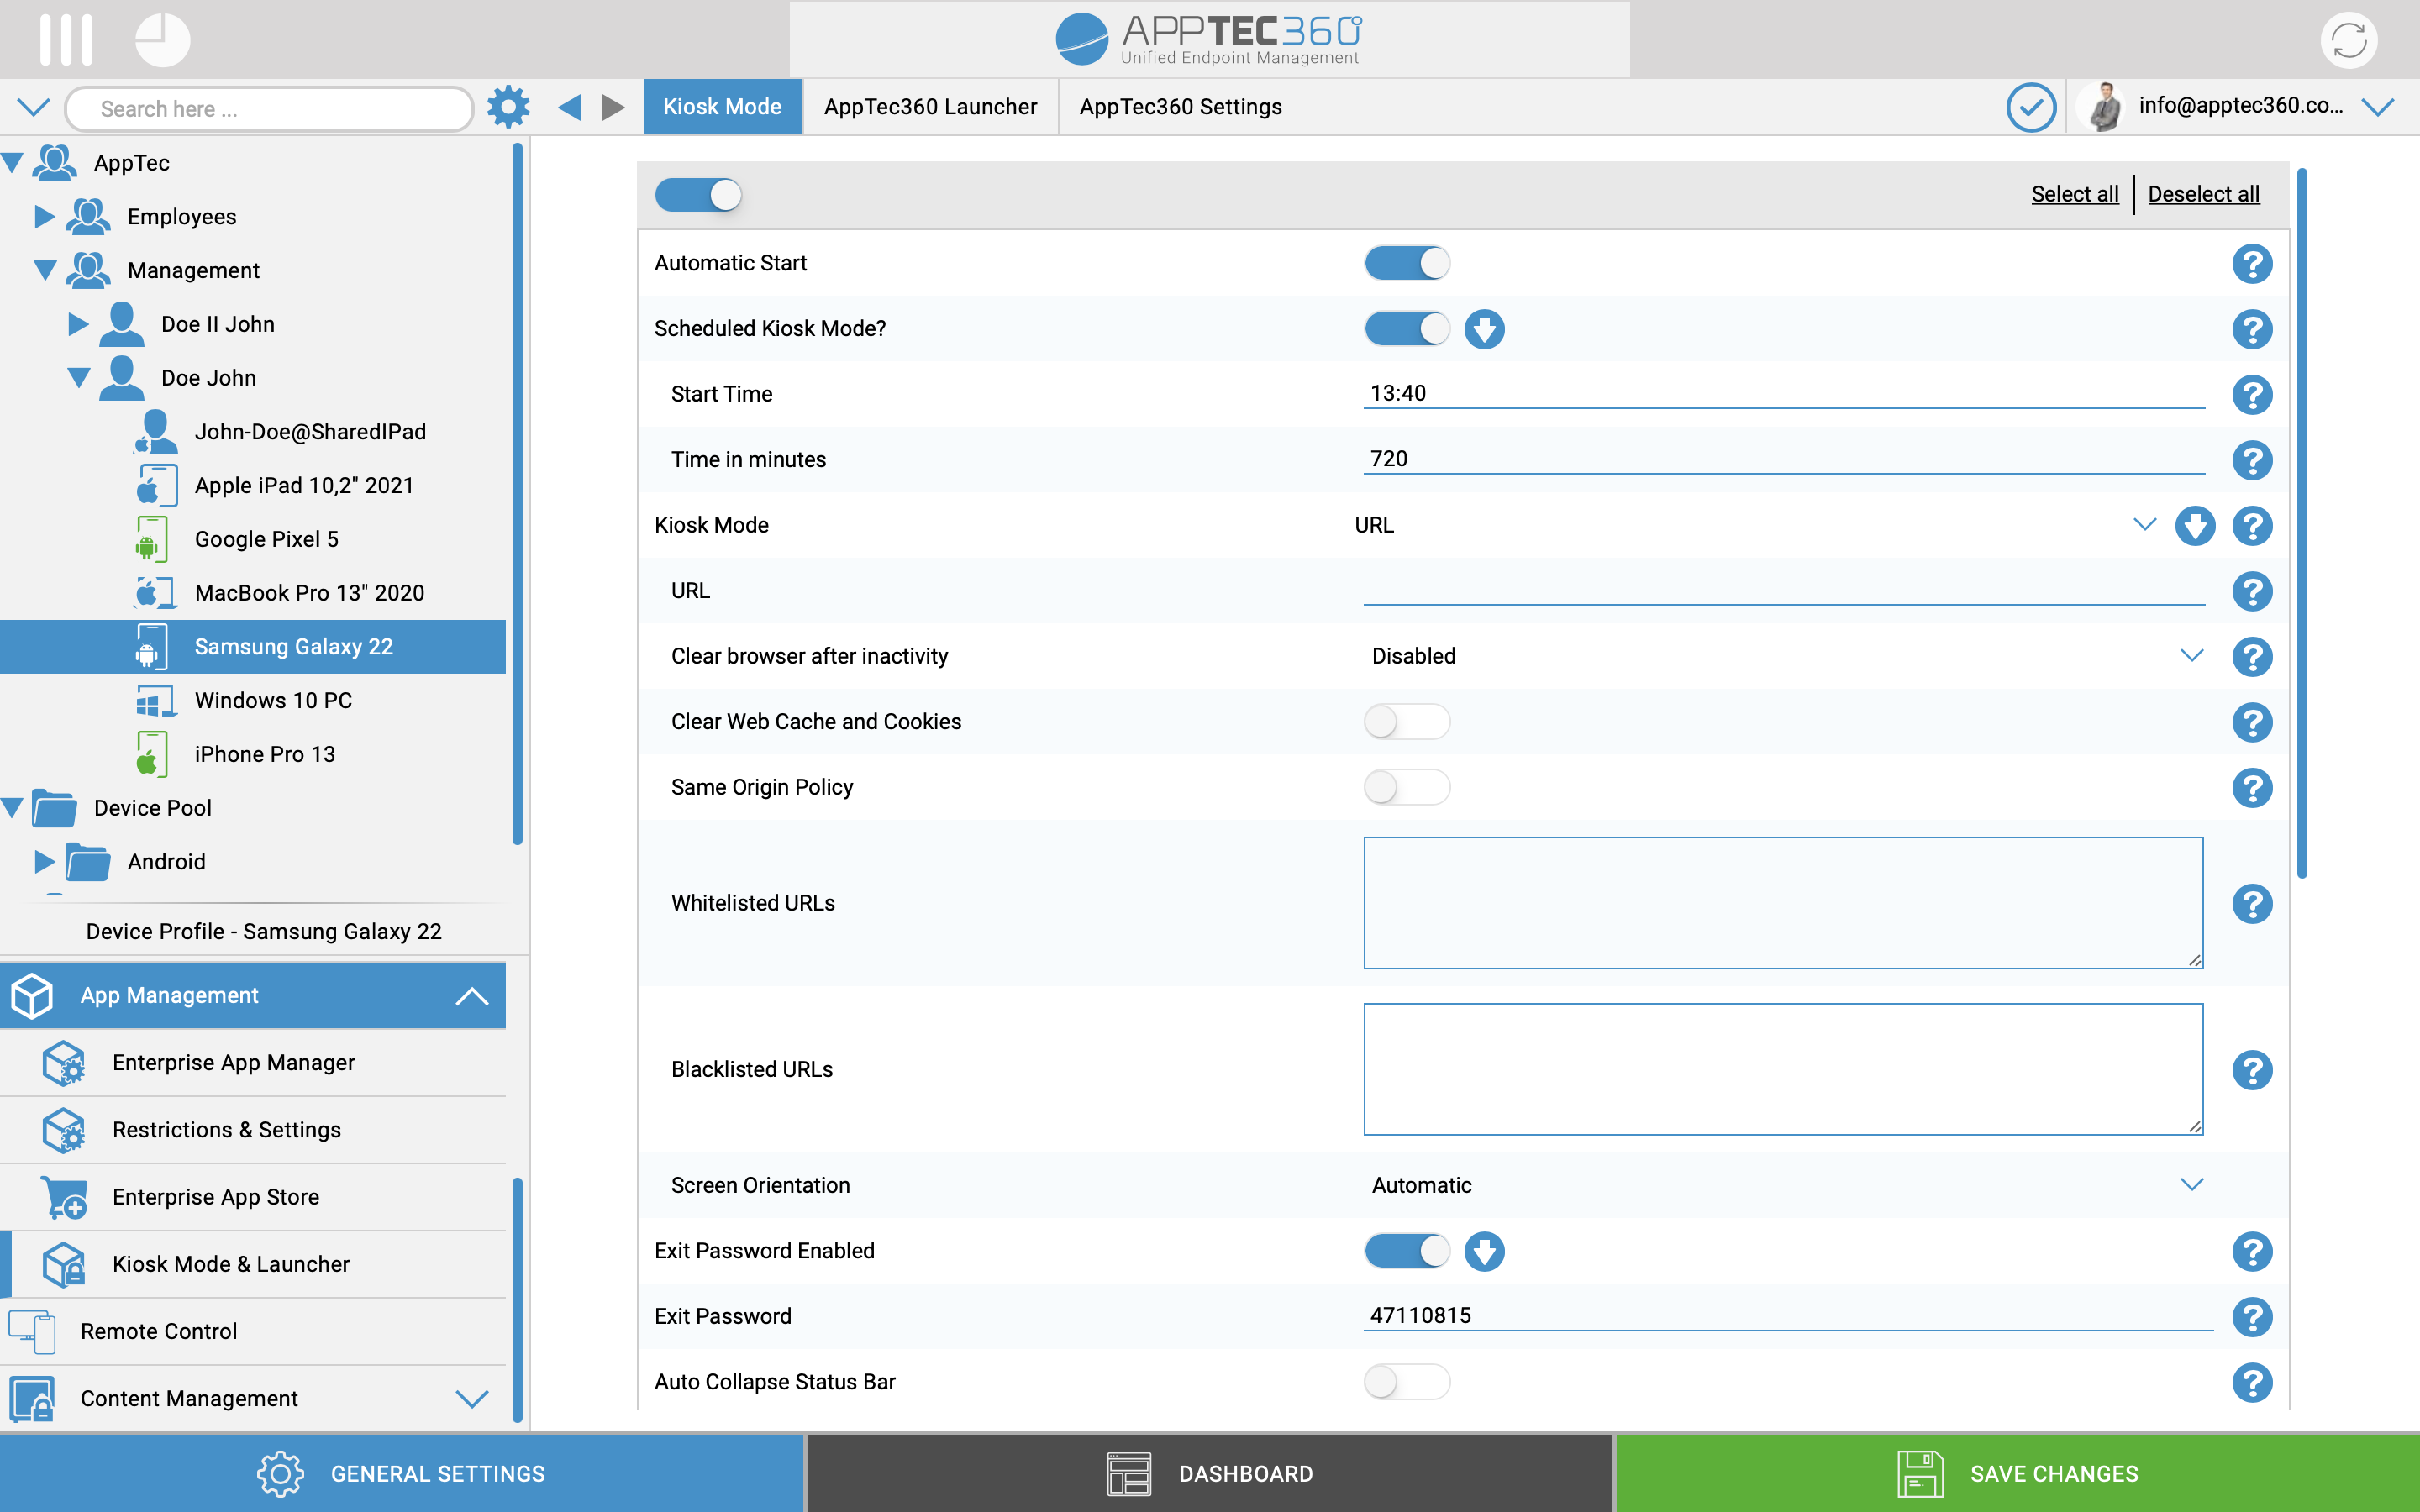Screen dimensions: 2420x1512
Task: Turn on Same Origin Policy
Action: (1406, 787)
